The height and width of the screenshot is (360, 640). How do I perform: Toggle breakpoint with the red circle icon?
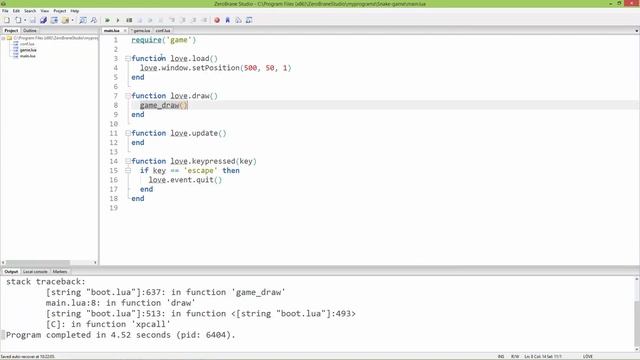click(x=217, y=20)
